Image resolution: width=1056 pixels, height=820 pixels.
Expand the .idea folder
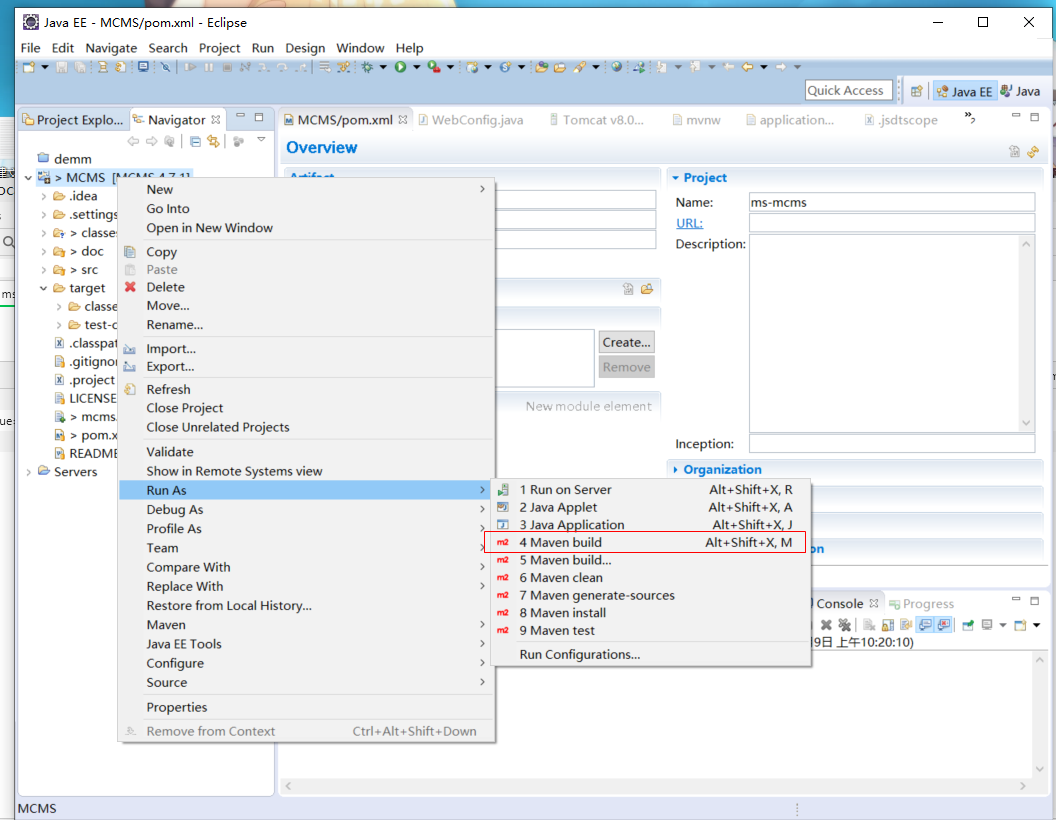point(44,196)
